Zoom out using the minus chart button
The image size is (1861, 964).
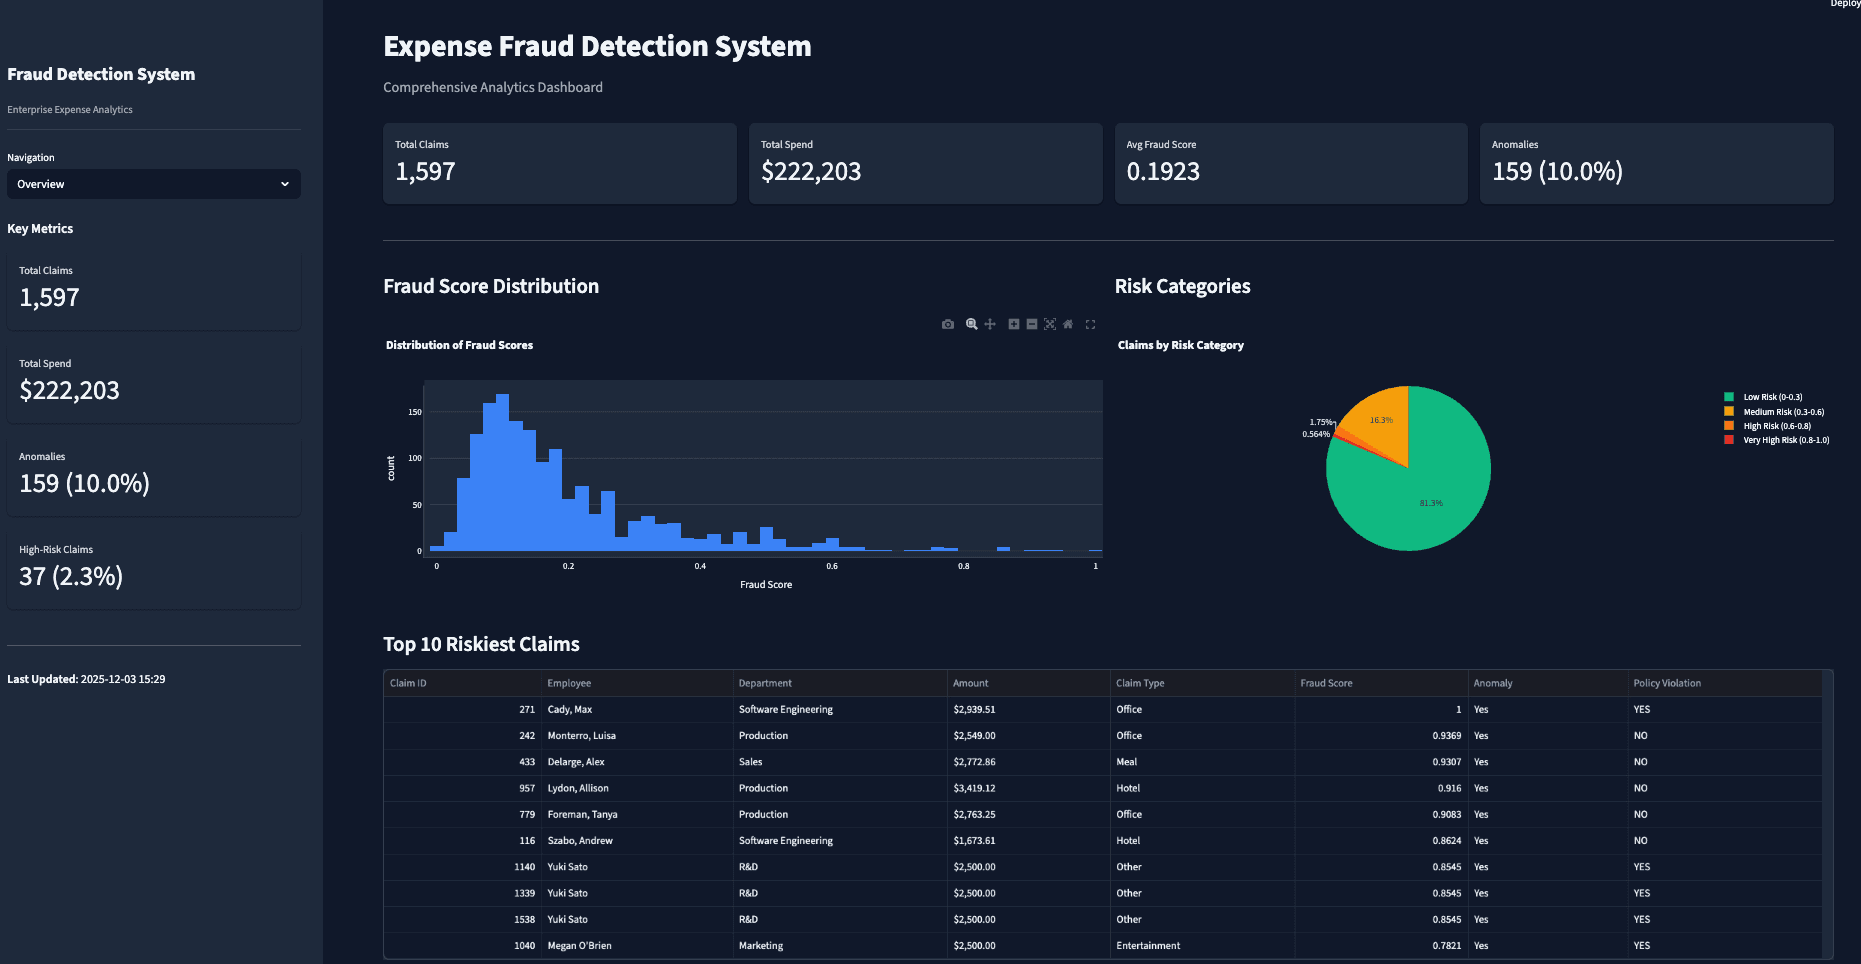click(x=1032, y=324)
